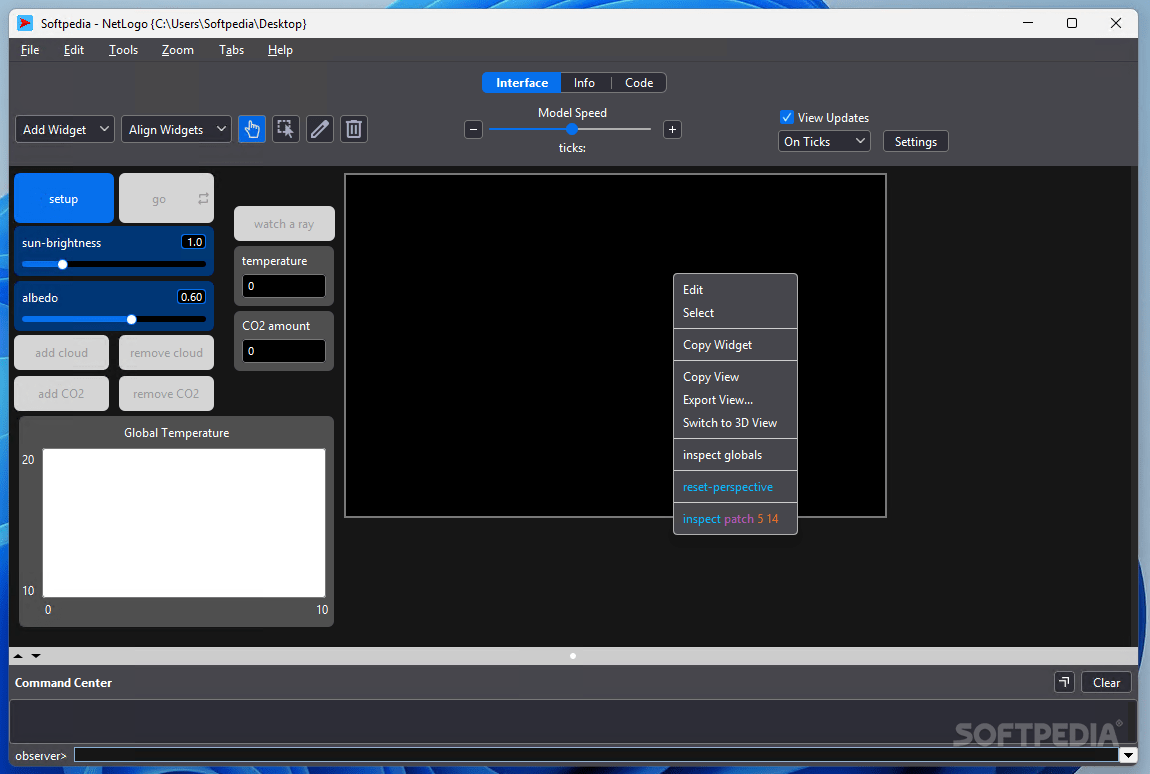The width and height of the screenshot is (1150, 774).
Task: Click the forever loop icon on go button
Action: click(203, 199)
